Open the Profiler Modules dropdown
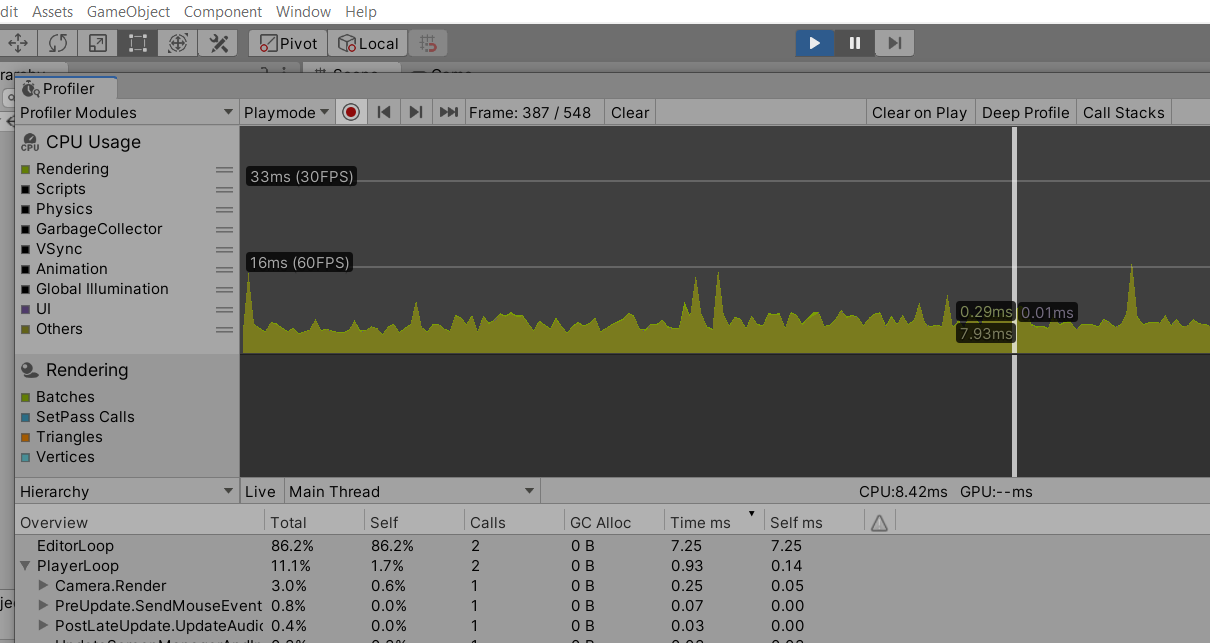This screenshot has height=643, width=1210. [x=127, y=112]
